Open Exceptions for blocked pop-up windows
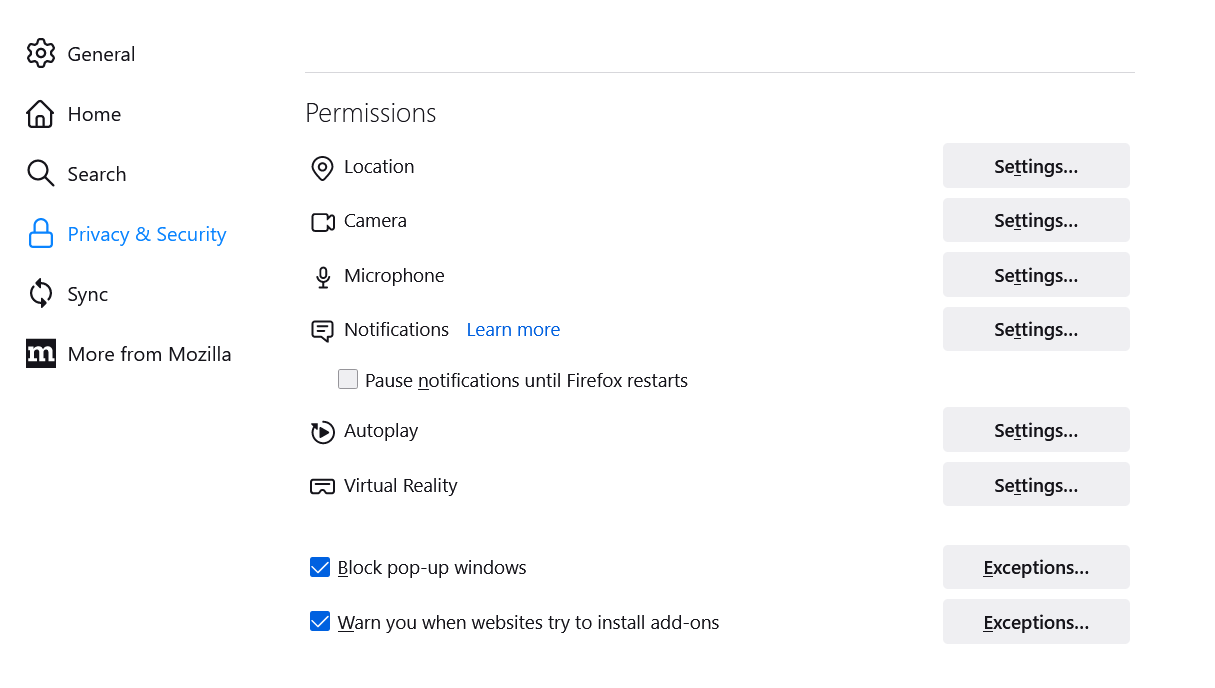Image resolution: width=1215 pixels, height=688 pixels. tap(1036, 568)
